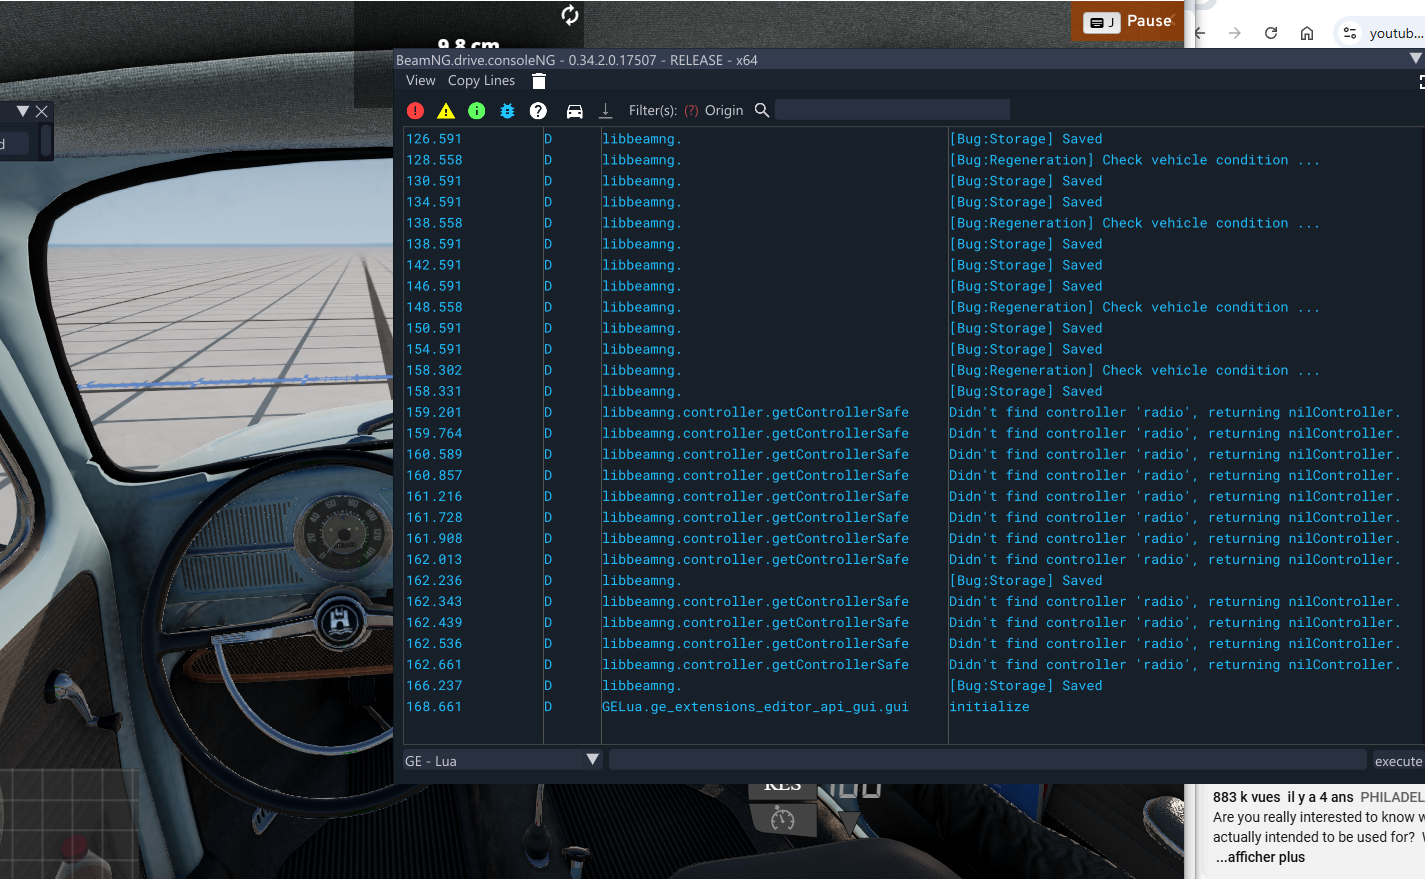Viewport: 1425px width, 879px height.
Task: Click the magnifier search icon in console
Action: pyautogui.click(x=762, y=110)
